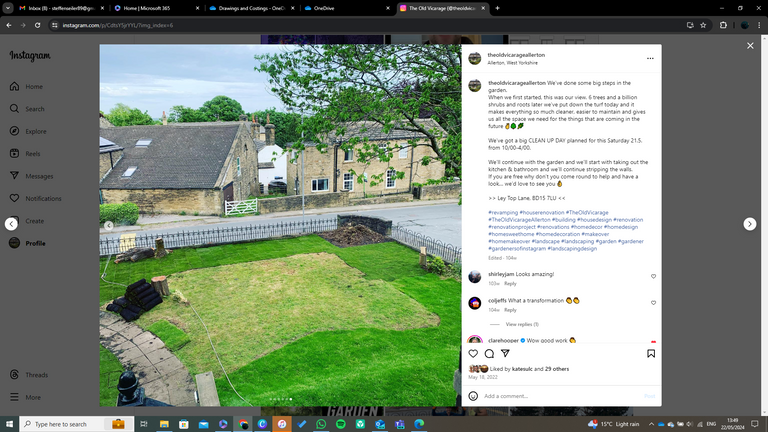The image size is (768, 432).
Task: Open the three-dot post options menu
Action: (650, 58)
